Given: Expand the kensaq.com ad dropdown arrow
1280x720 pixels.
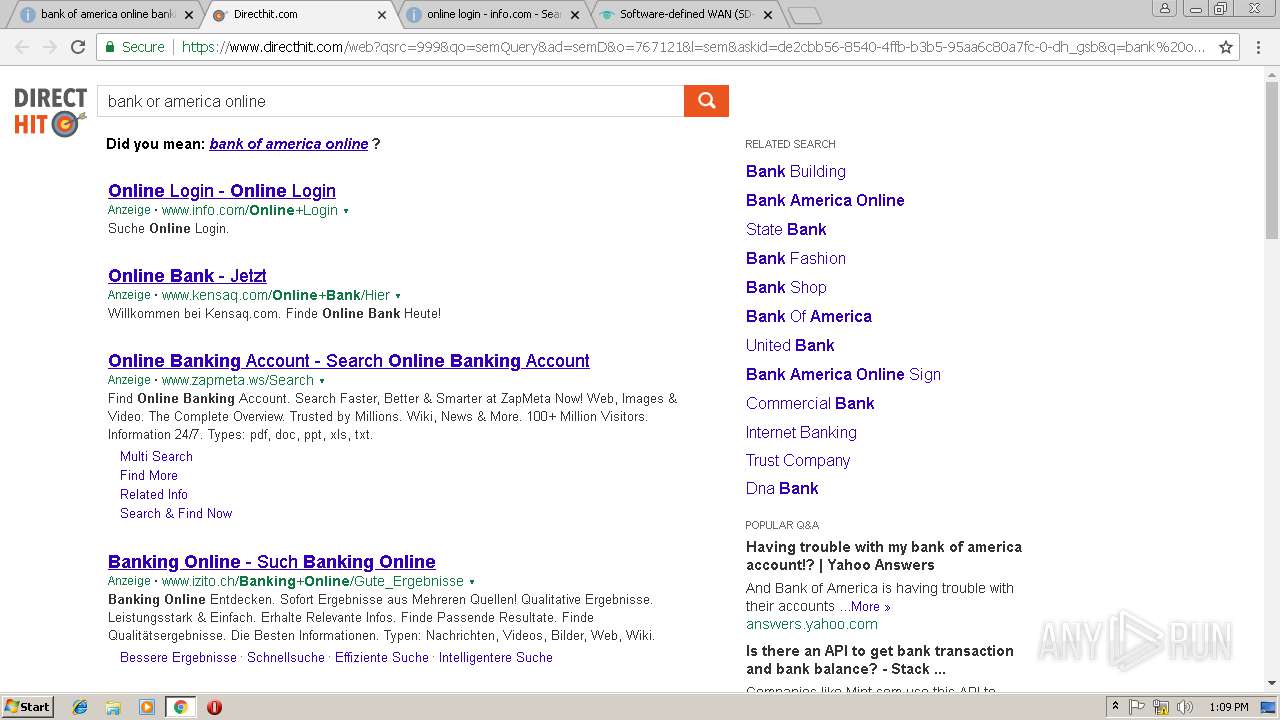Looking at the screenshot, I should [x=398, y=296].
